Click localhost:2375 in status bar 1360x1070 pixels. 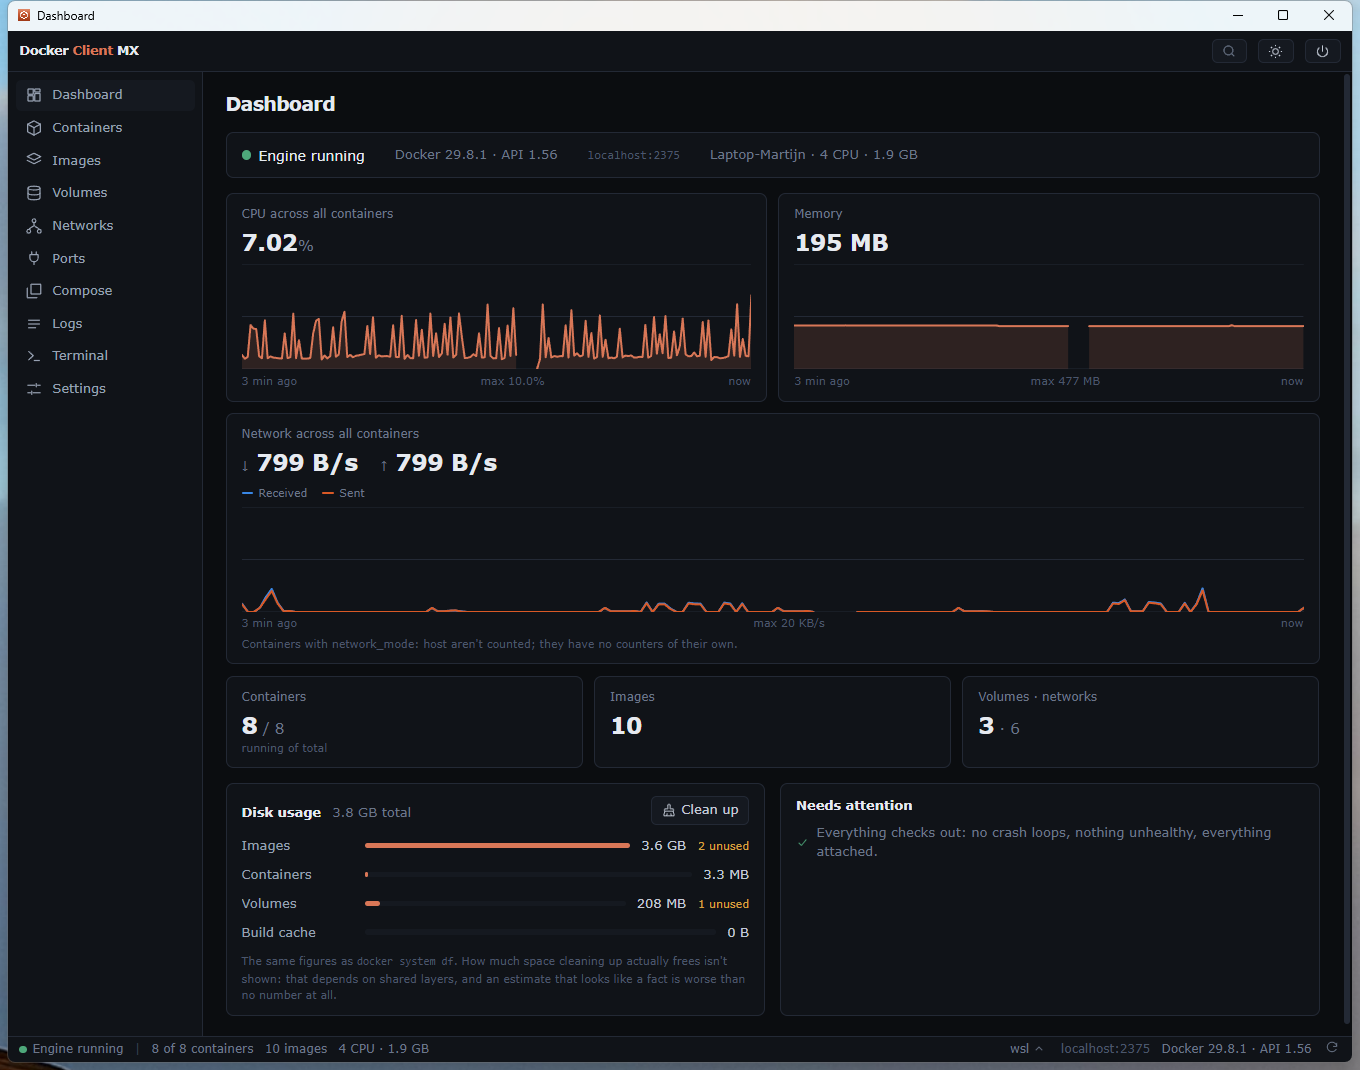[1105, 1048]
